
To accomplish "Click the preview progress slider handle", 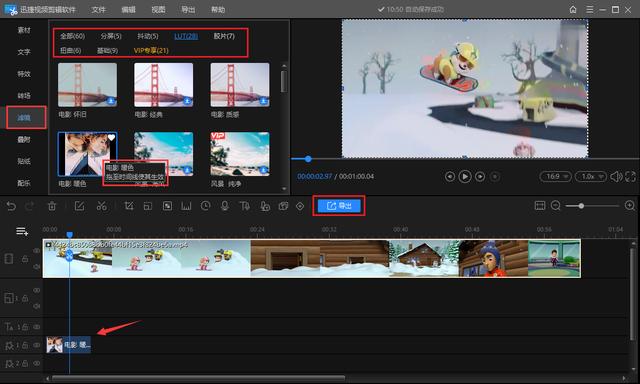I will 308,159.
